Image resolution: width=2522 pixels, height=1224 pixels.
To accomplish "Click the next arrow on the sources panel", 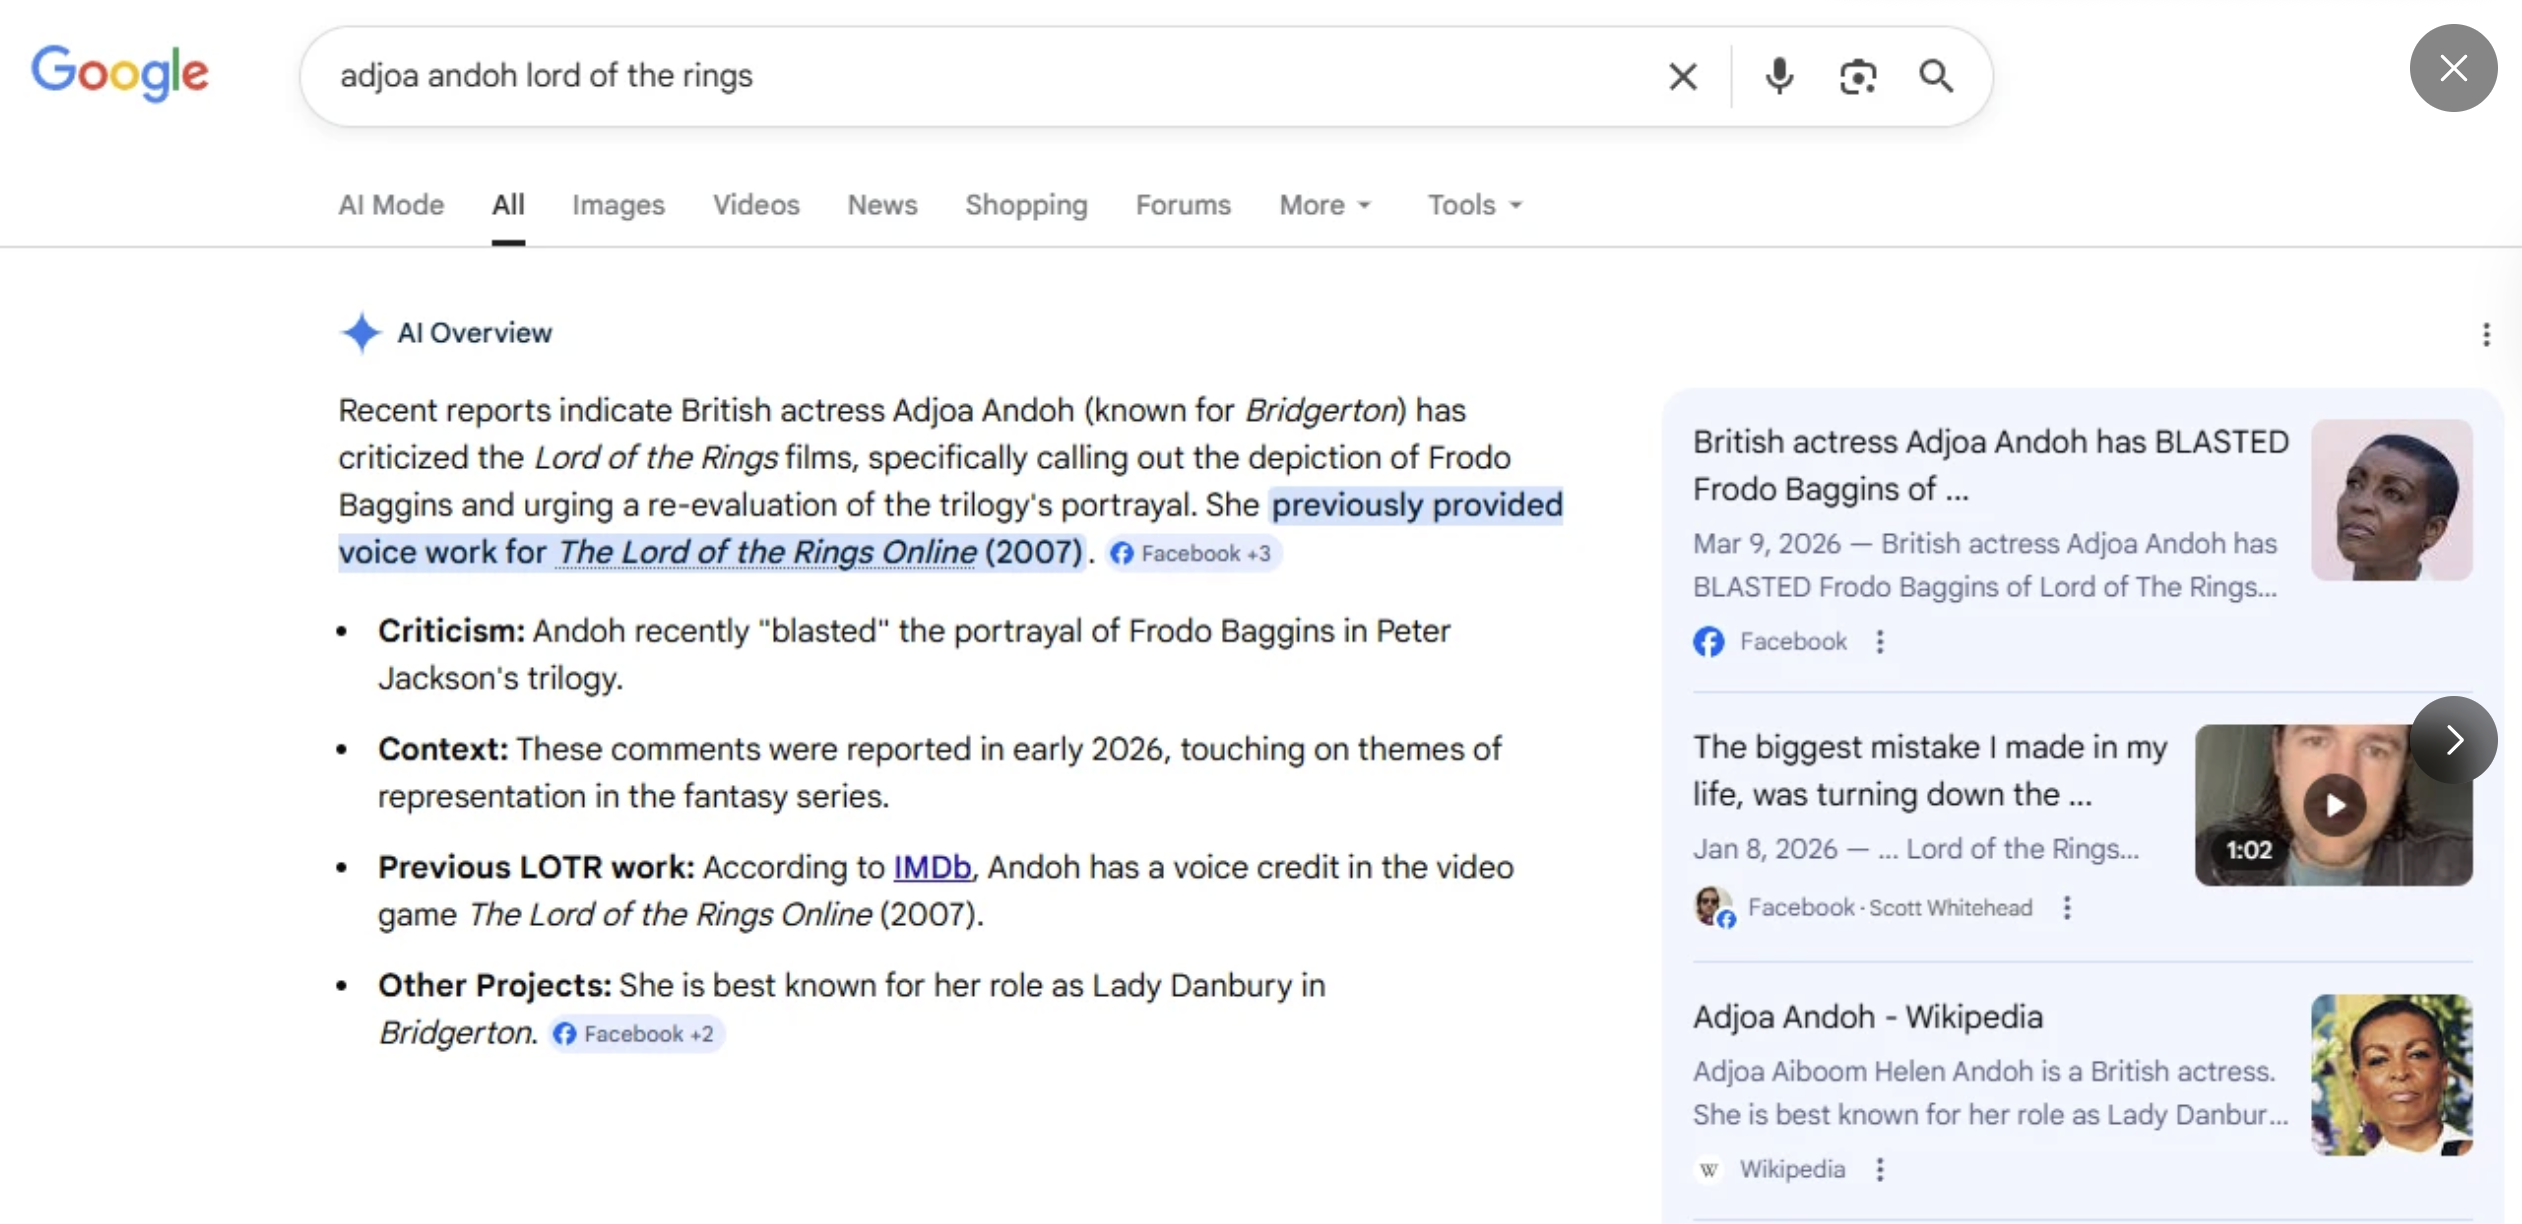I will [x=2453, y=740].
